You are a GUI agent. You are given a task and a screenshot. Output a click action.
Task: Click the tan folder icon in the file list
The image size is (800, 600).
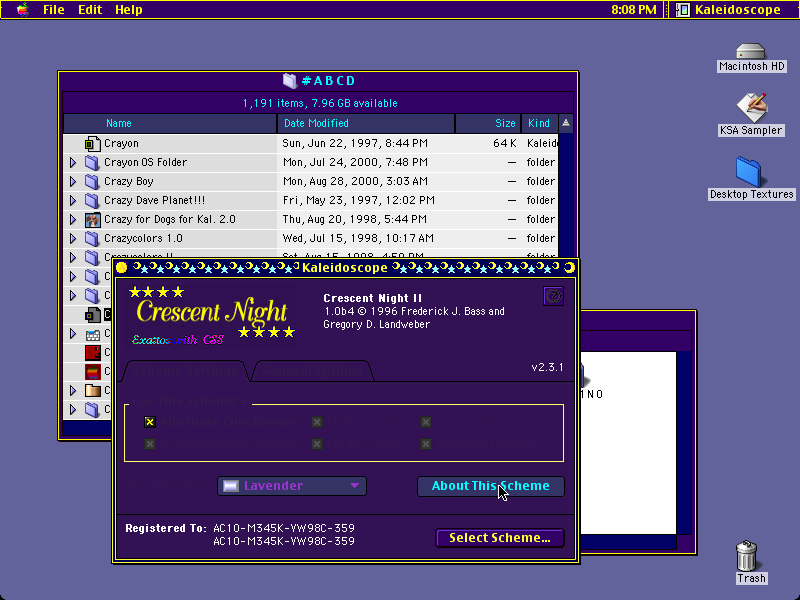point(92,391)
